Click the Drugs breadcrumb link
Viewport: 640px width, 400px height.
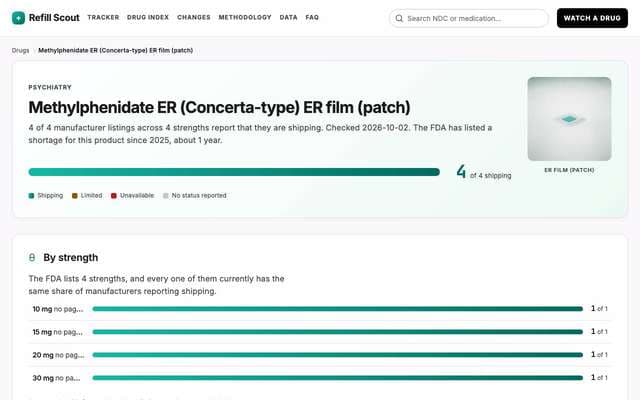(x=20, y=51)
